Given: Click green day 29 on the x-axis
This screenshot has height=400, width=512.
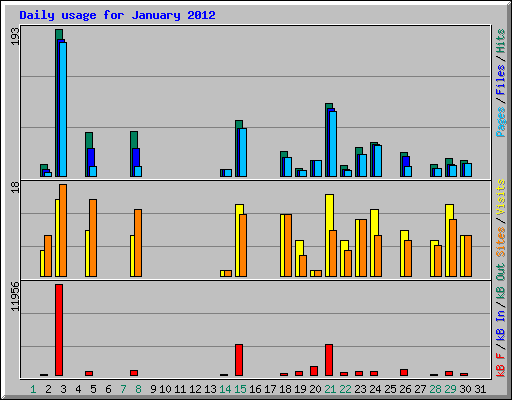Looking at the screenshot, I should coord(450,389).
